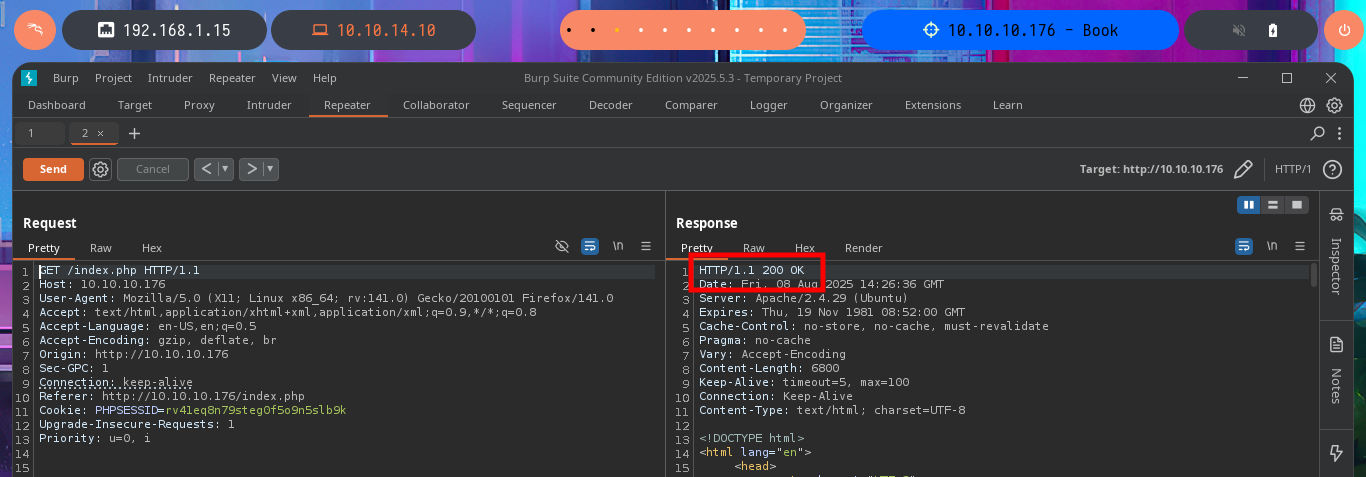Screen dimensions: 1366x477
Task: Click lightning bolt icon in right sidebar
Action: 1336,453
